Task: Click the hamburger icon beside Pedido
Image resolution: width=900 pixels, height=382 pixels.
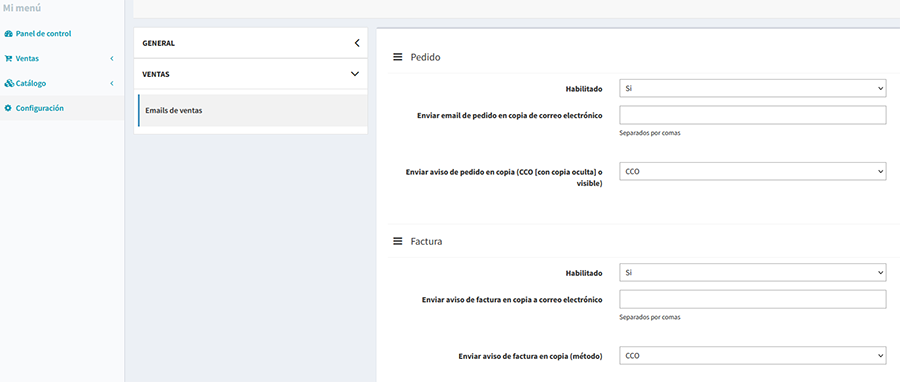Action: coord(397,57)
